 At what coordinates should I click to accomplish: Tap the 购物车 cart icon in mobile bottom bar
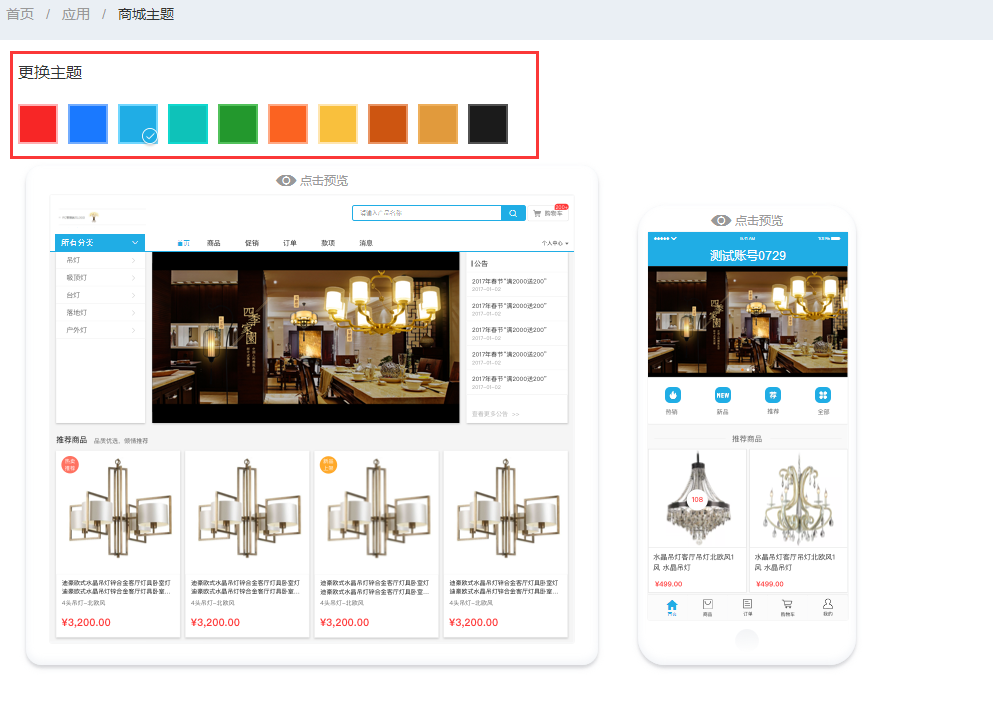787,605
